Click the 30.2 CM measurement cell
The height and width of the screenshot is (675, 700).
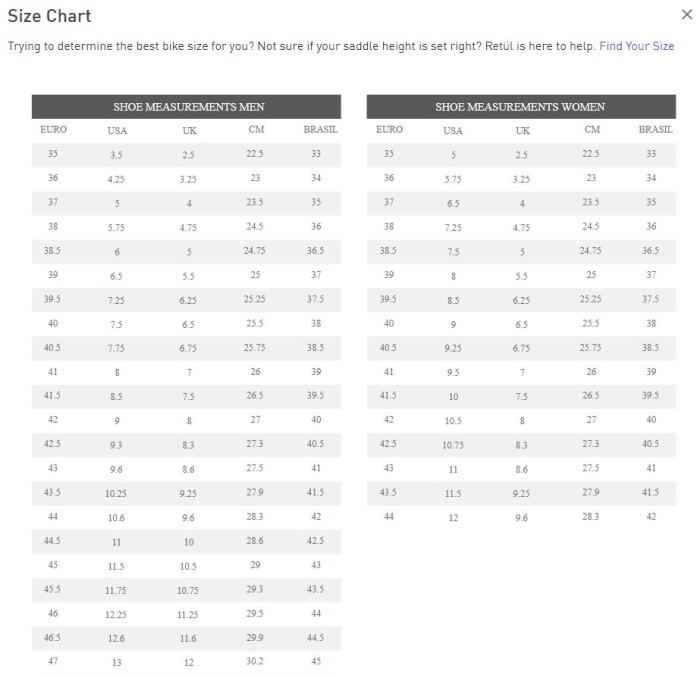(x=255, y=661)
